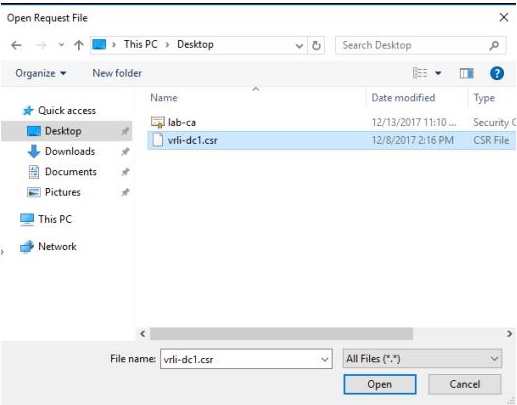
Task: Click the Documents page icon
Action: pos(34,172)
